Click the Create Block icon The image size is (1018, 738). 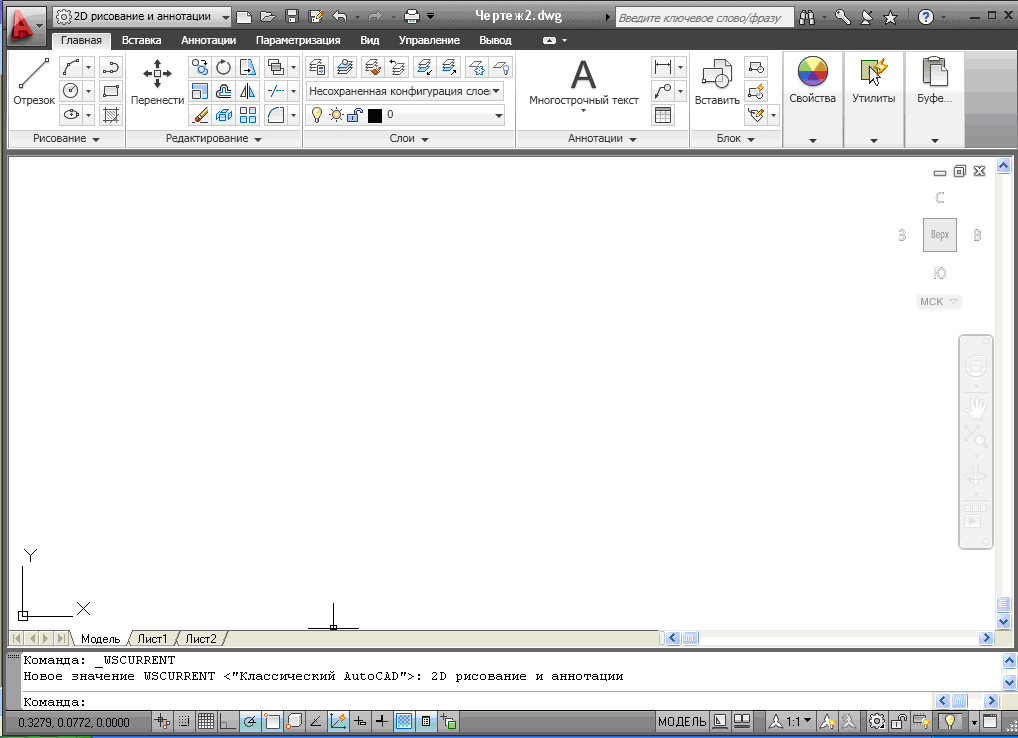(x=756, y=67)
